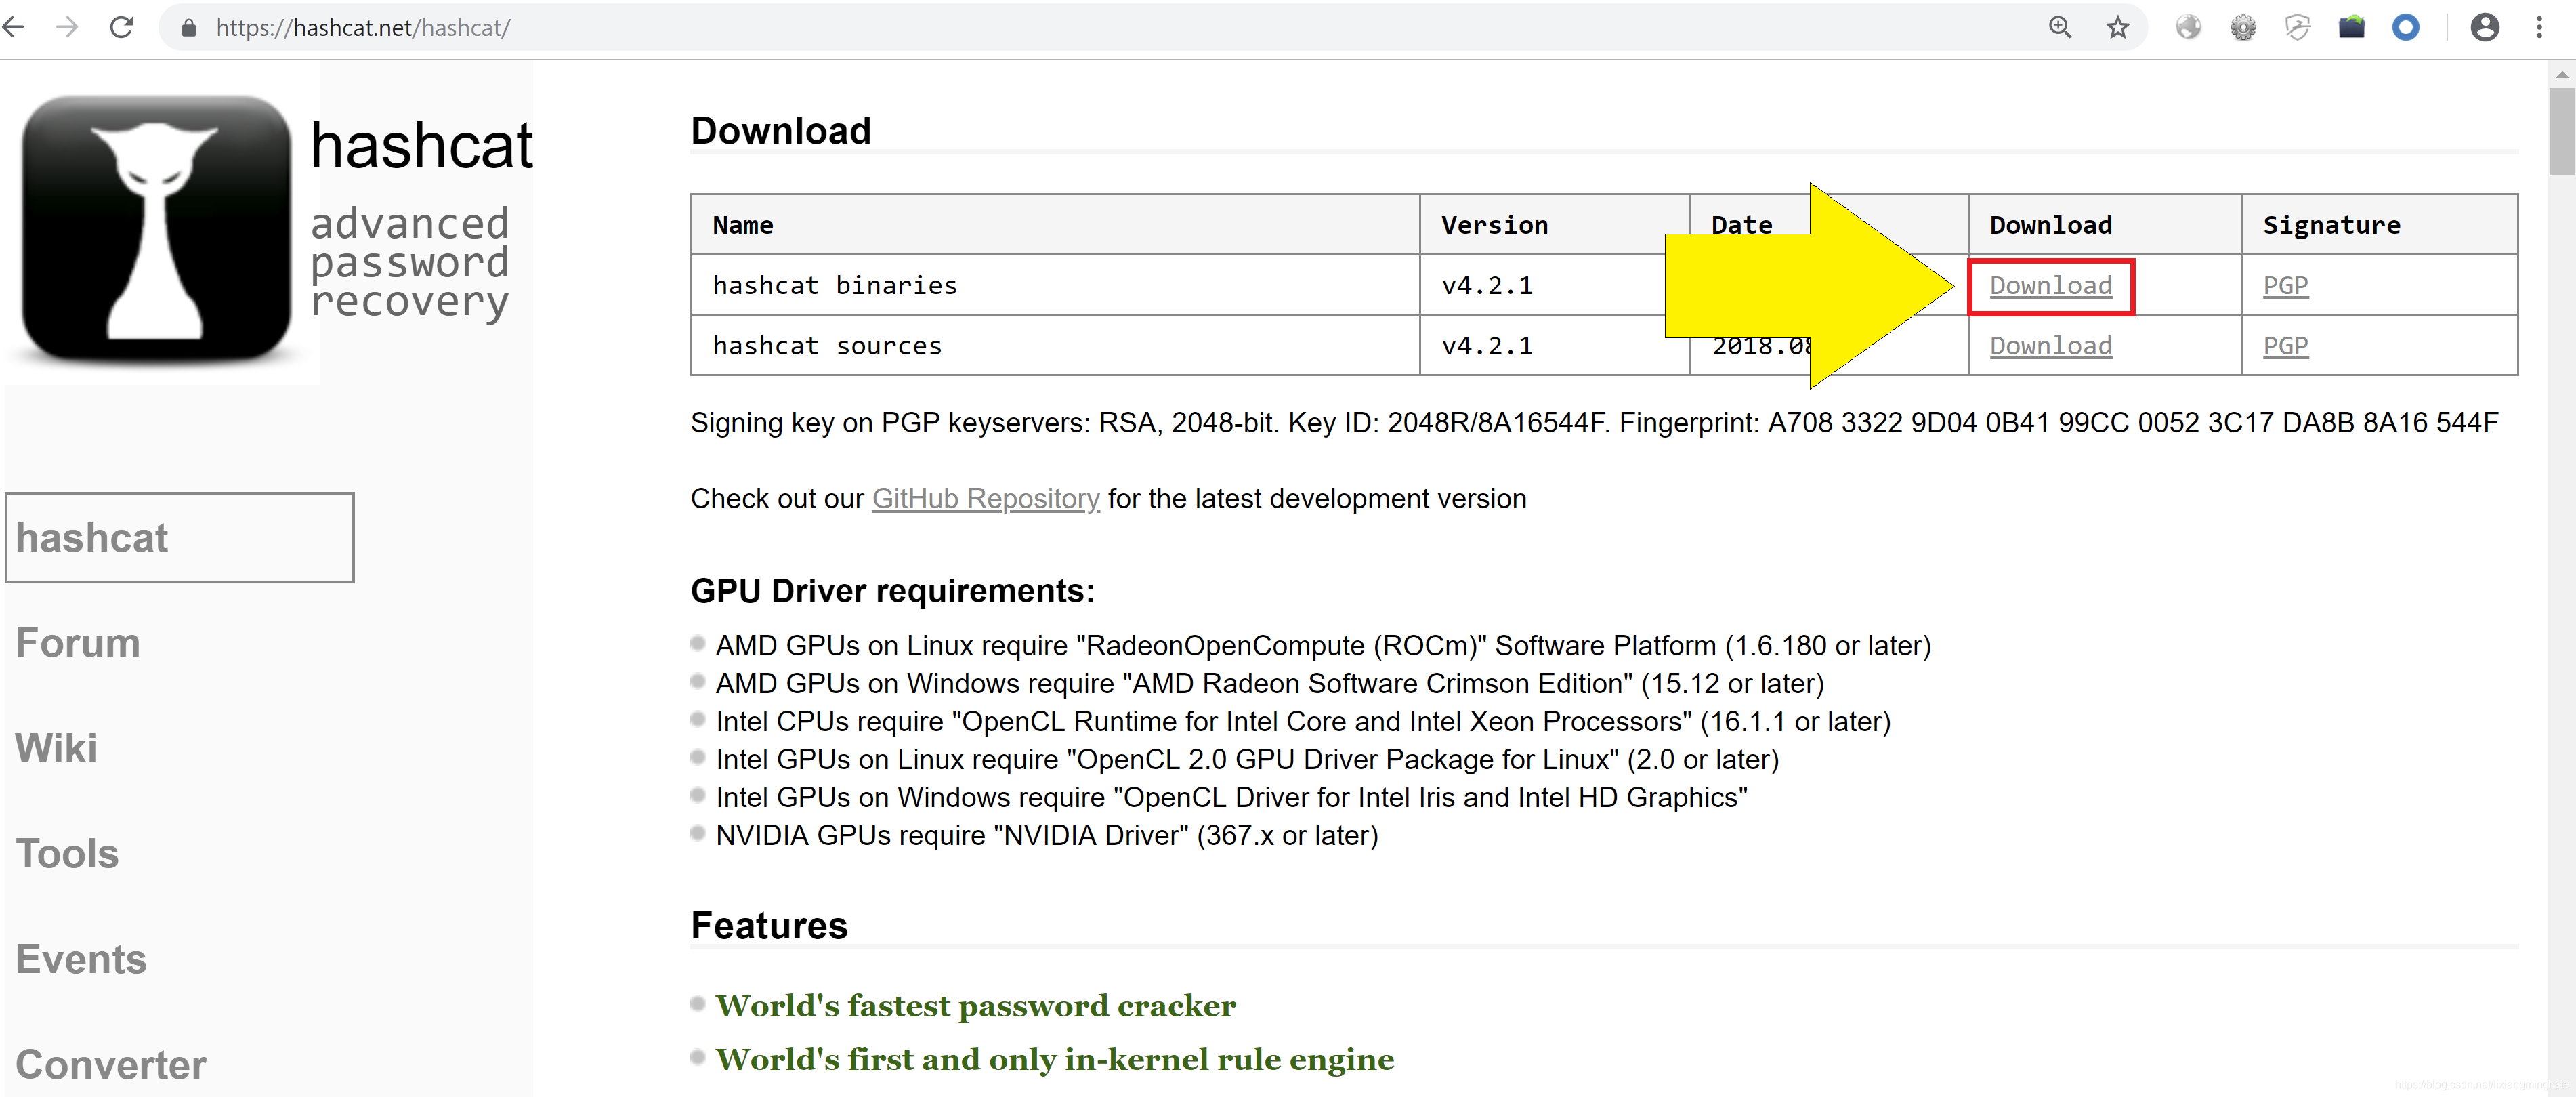Image resolution: width=2576 pixels, height=1097 pixels.
Task: Click the folder with green arrow extension
Action: pos(2351,27)
